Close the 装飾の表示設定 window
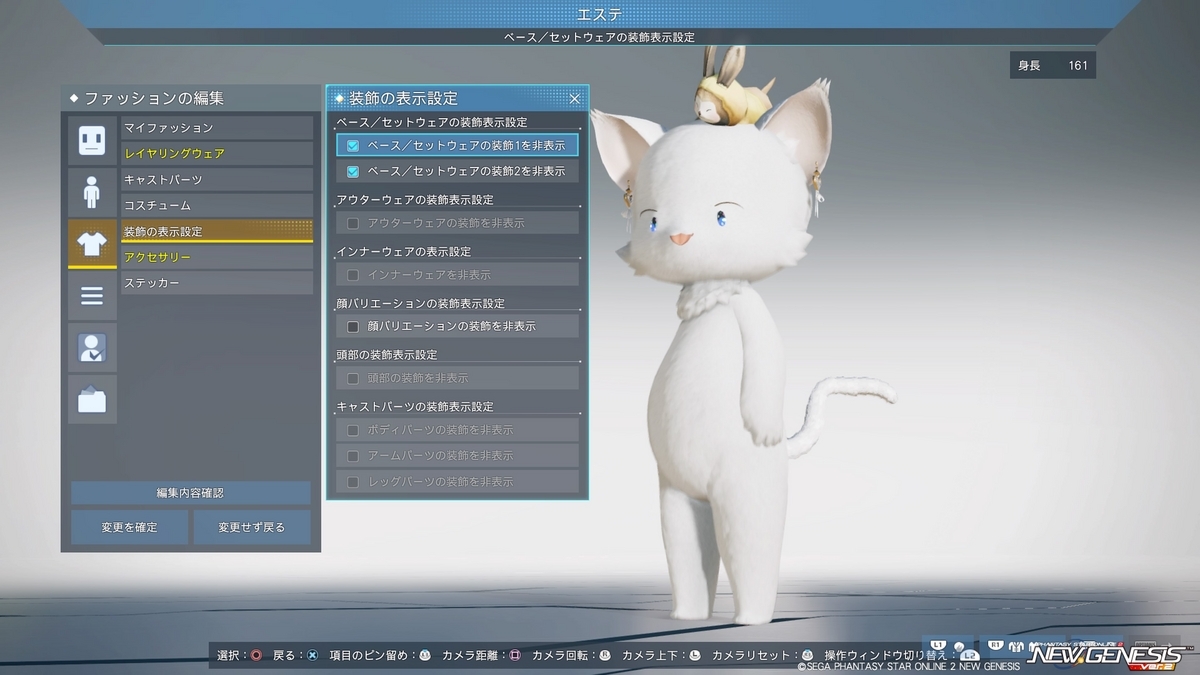The image size is (1200, 675). tap(575, 98)
